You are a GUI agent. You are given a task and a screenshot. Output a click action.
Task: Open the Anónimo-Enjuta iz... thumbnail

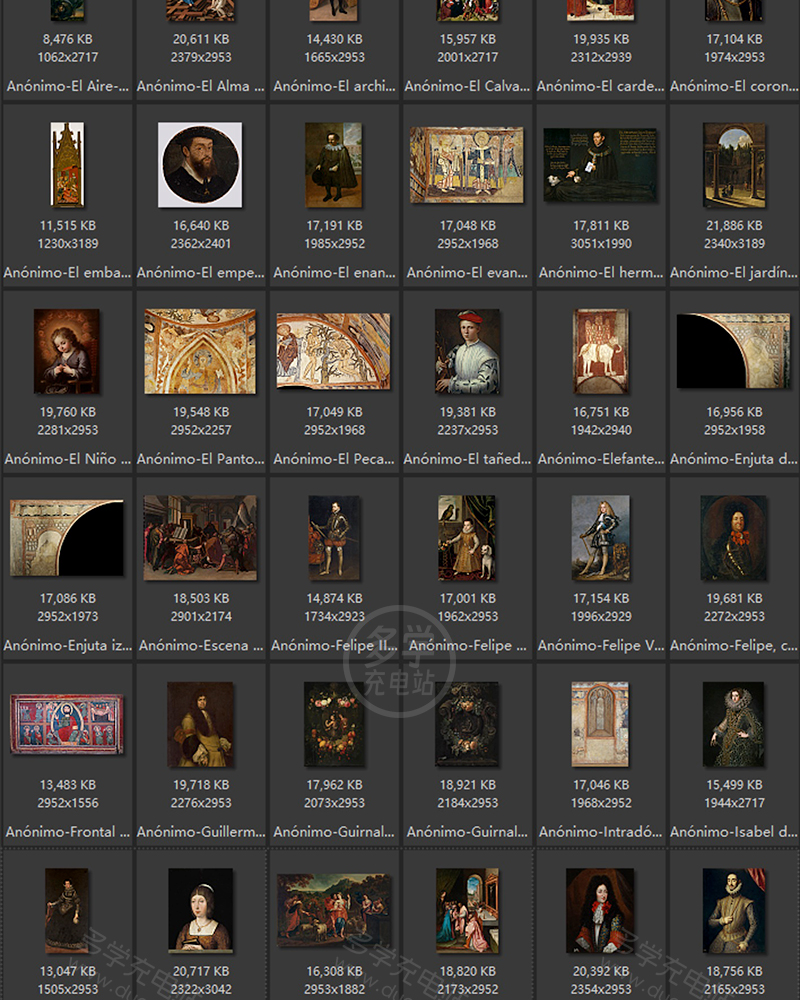[67, 538]
